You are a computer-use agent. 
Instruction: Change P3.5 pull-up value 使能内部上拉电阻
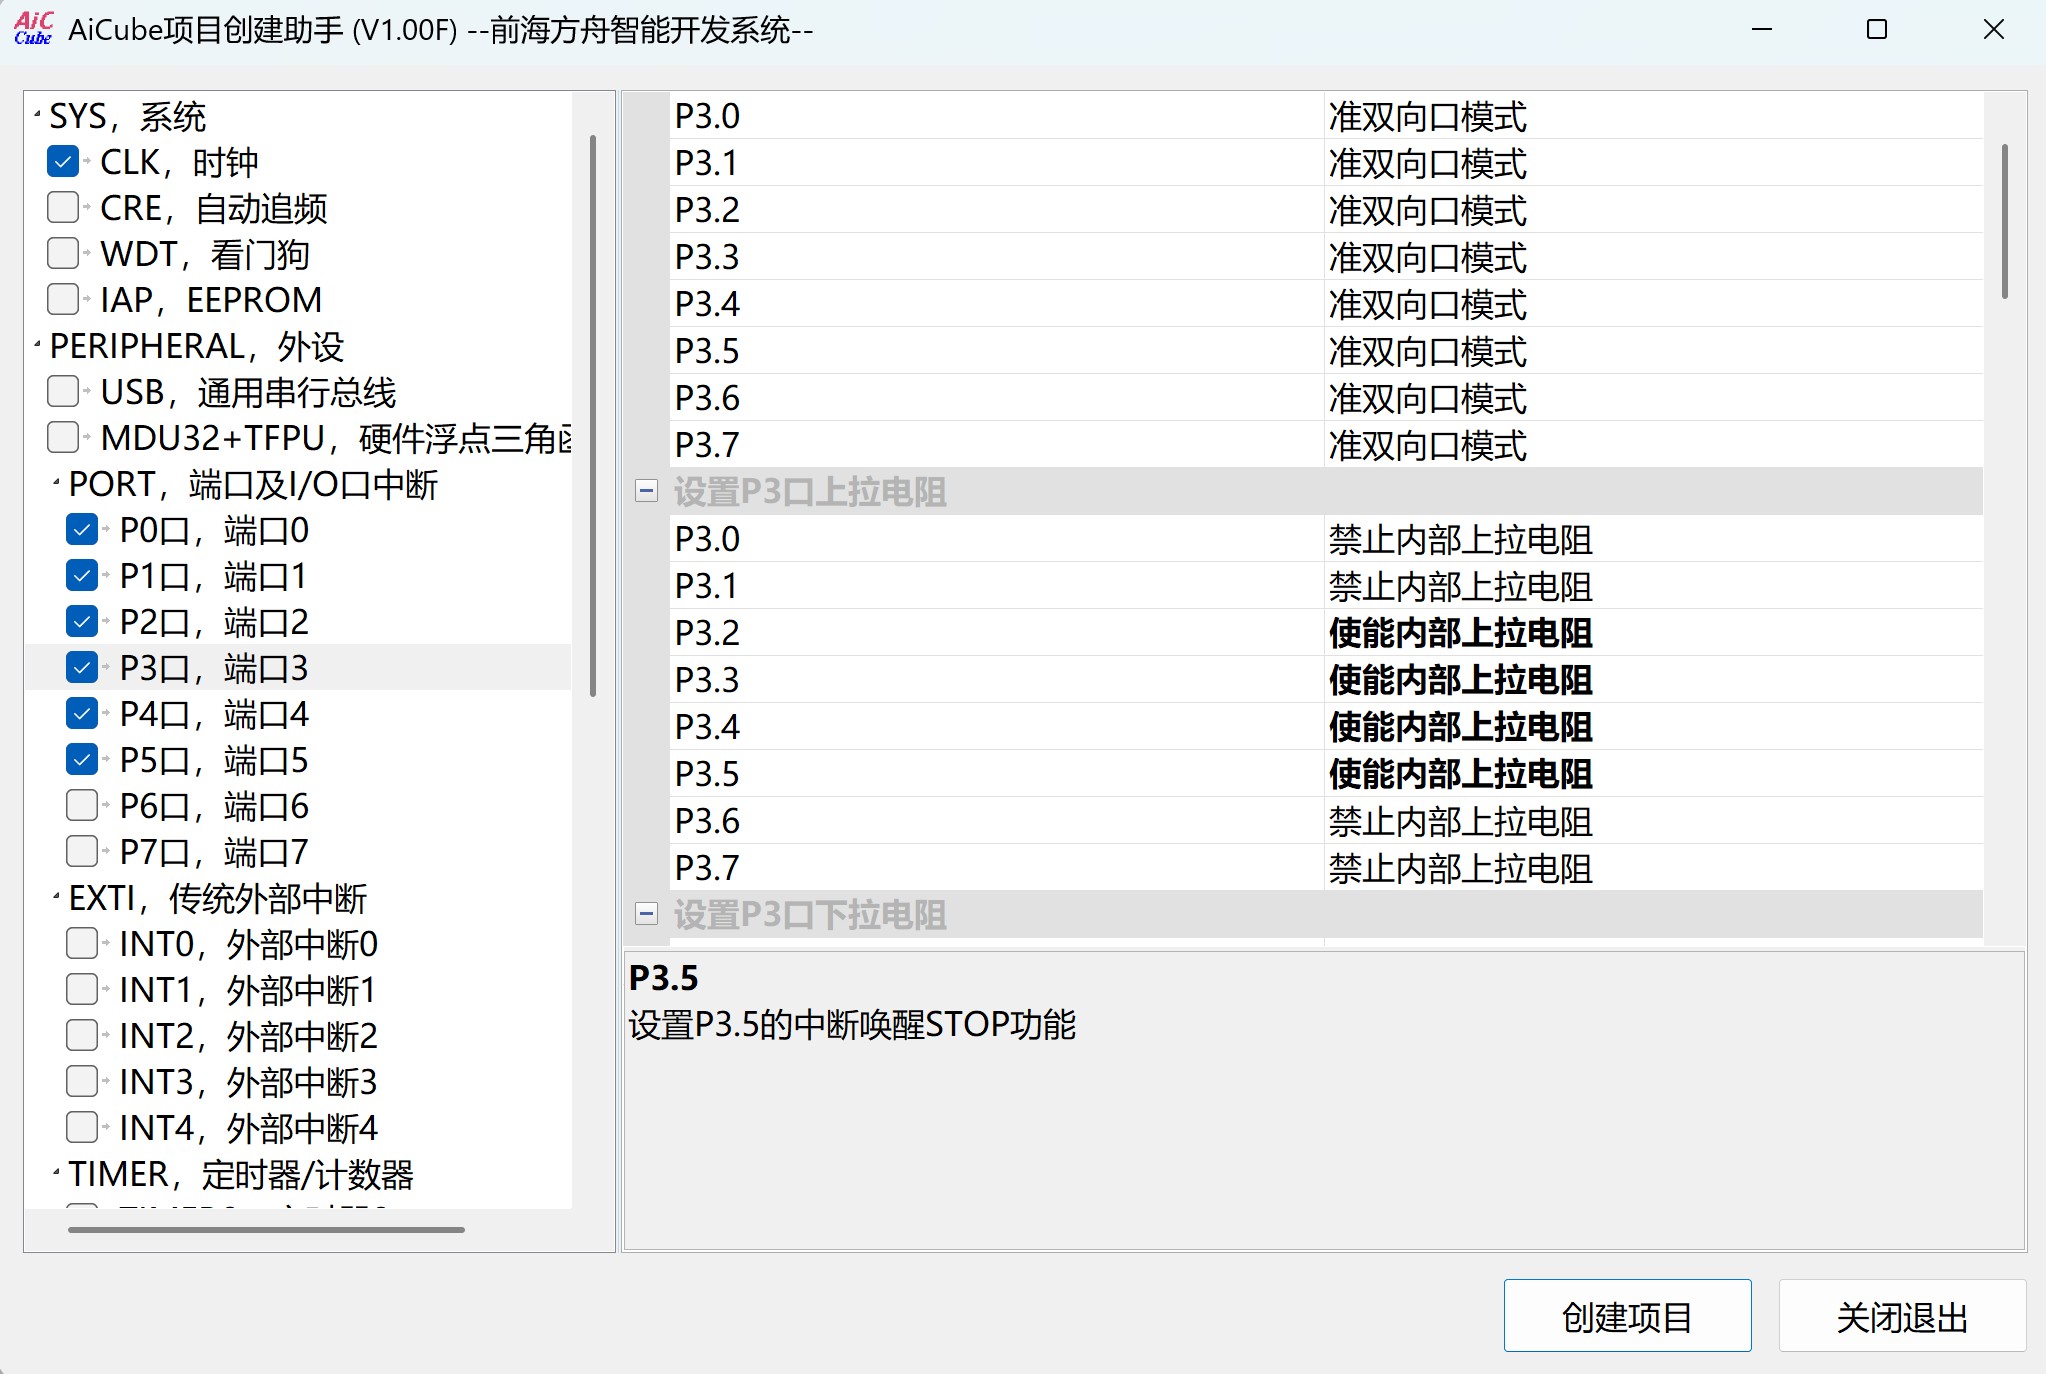coord(1653,774)
